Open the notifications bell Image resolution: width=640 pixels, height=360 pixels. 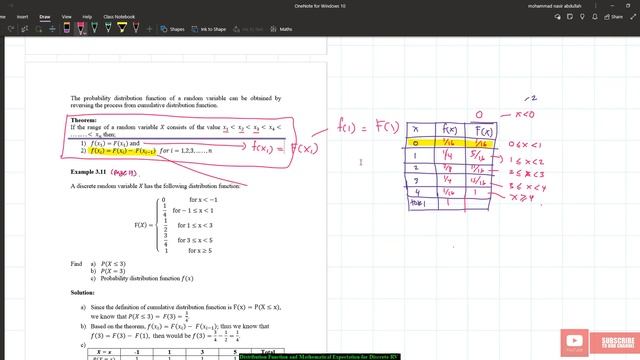(x=595, y=17)
